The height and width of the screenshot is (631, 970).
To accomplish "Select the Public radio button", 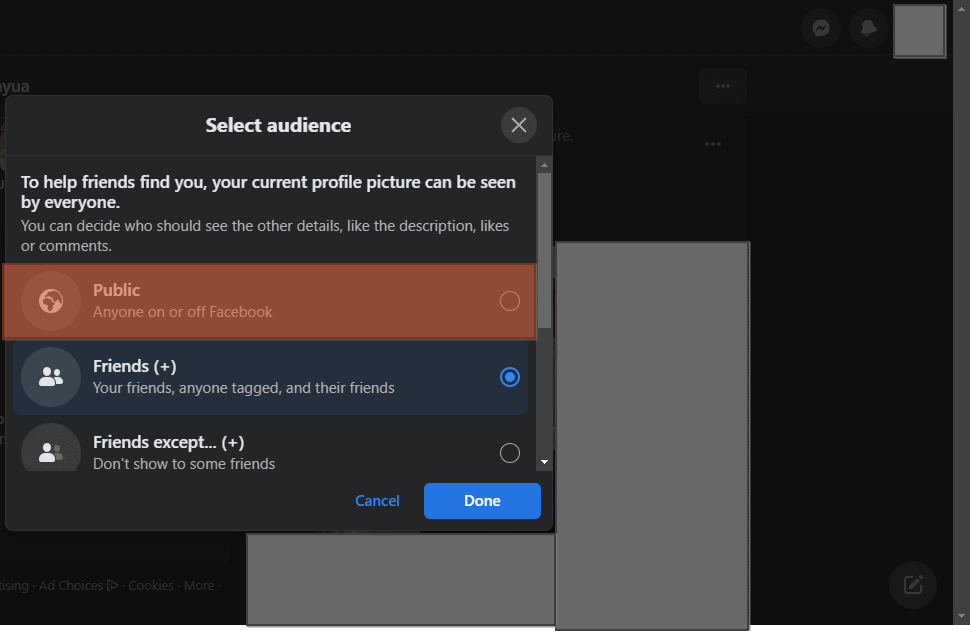I will 510,301.
